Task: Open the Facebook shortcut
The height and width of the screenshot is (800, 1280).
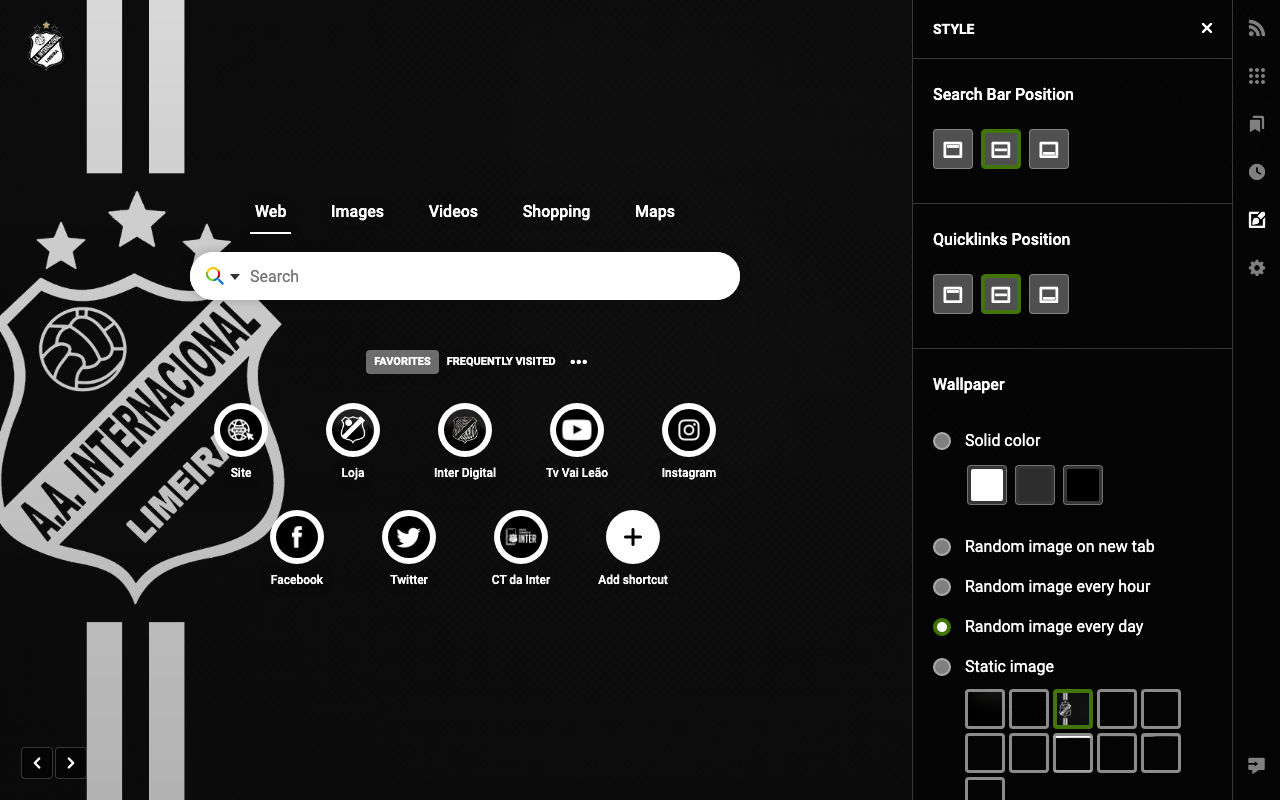Action: coord(297,537)
